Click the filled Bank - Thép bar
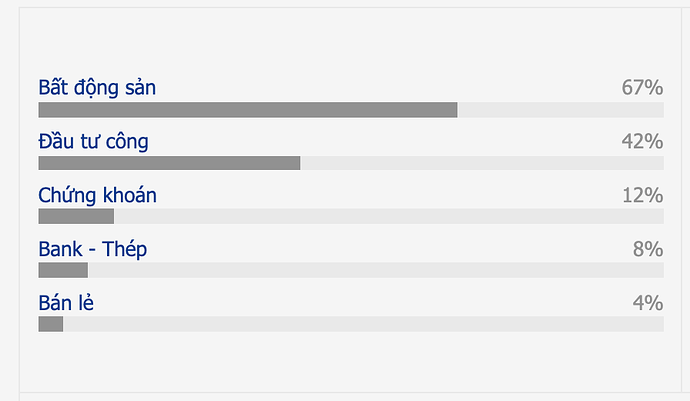Viewport: 690px width, 401px height. pos(63,270)
